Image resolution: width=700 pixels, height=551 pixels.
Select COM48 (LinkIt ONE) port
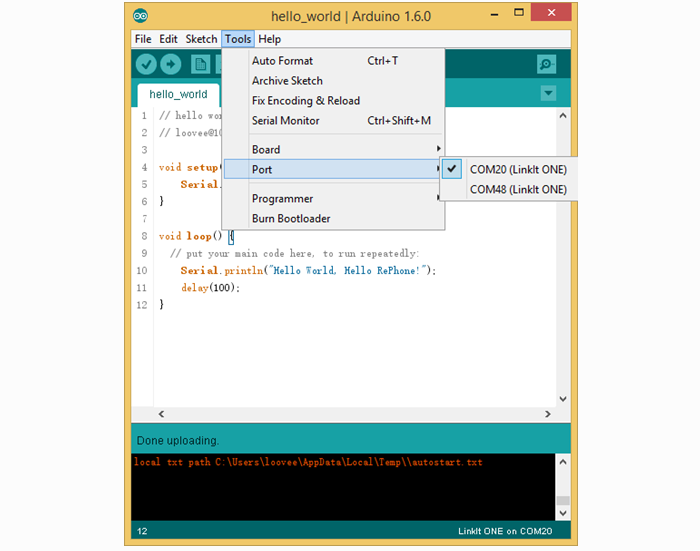coord(509,189)
